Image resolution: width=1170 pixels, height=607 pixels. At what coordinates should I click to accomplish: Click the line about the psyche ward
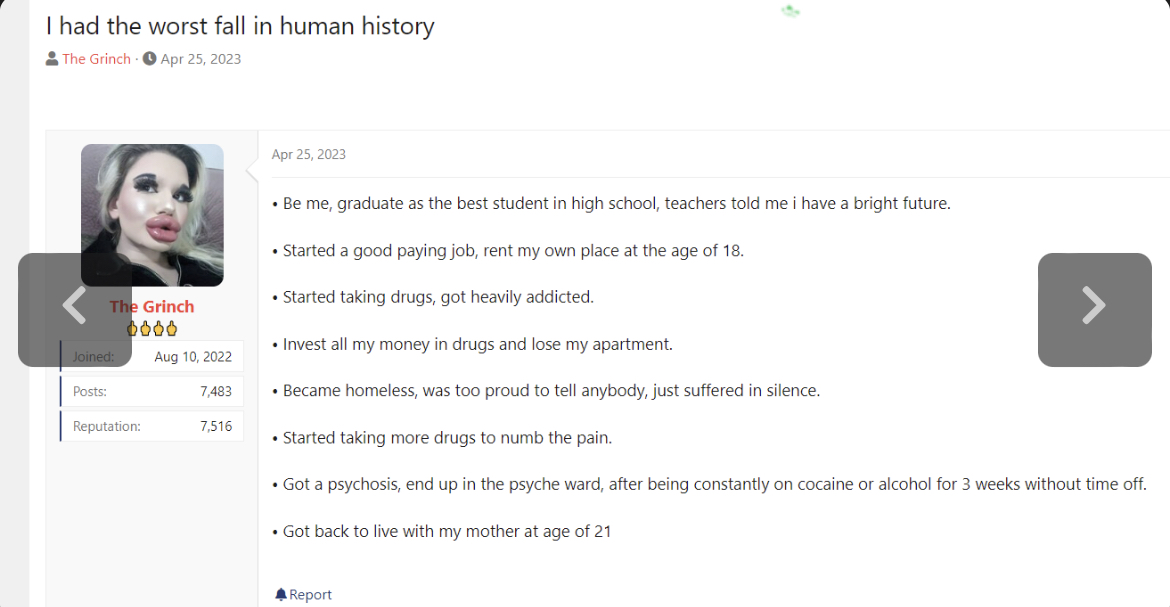(710, 484)
